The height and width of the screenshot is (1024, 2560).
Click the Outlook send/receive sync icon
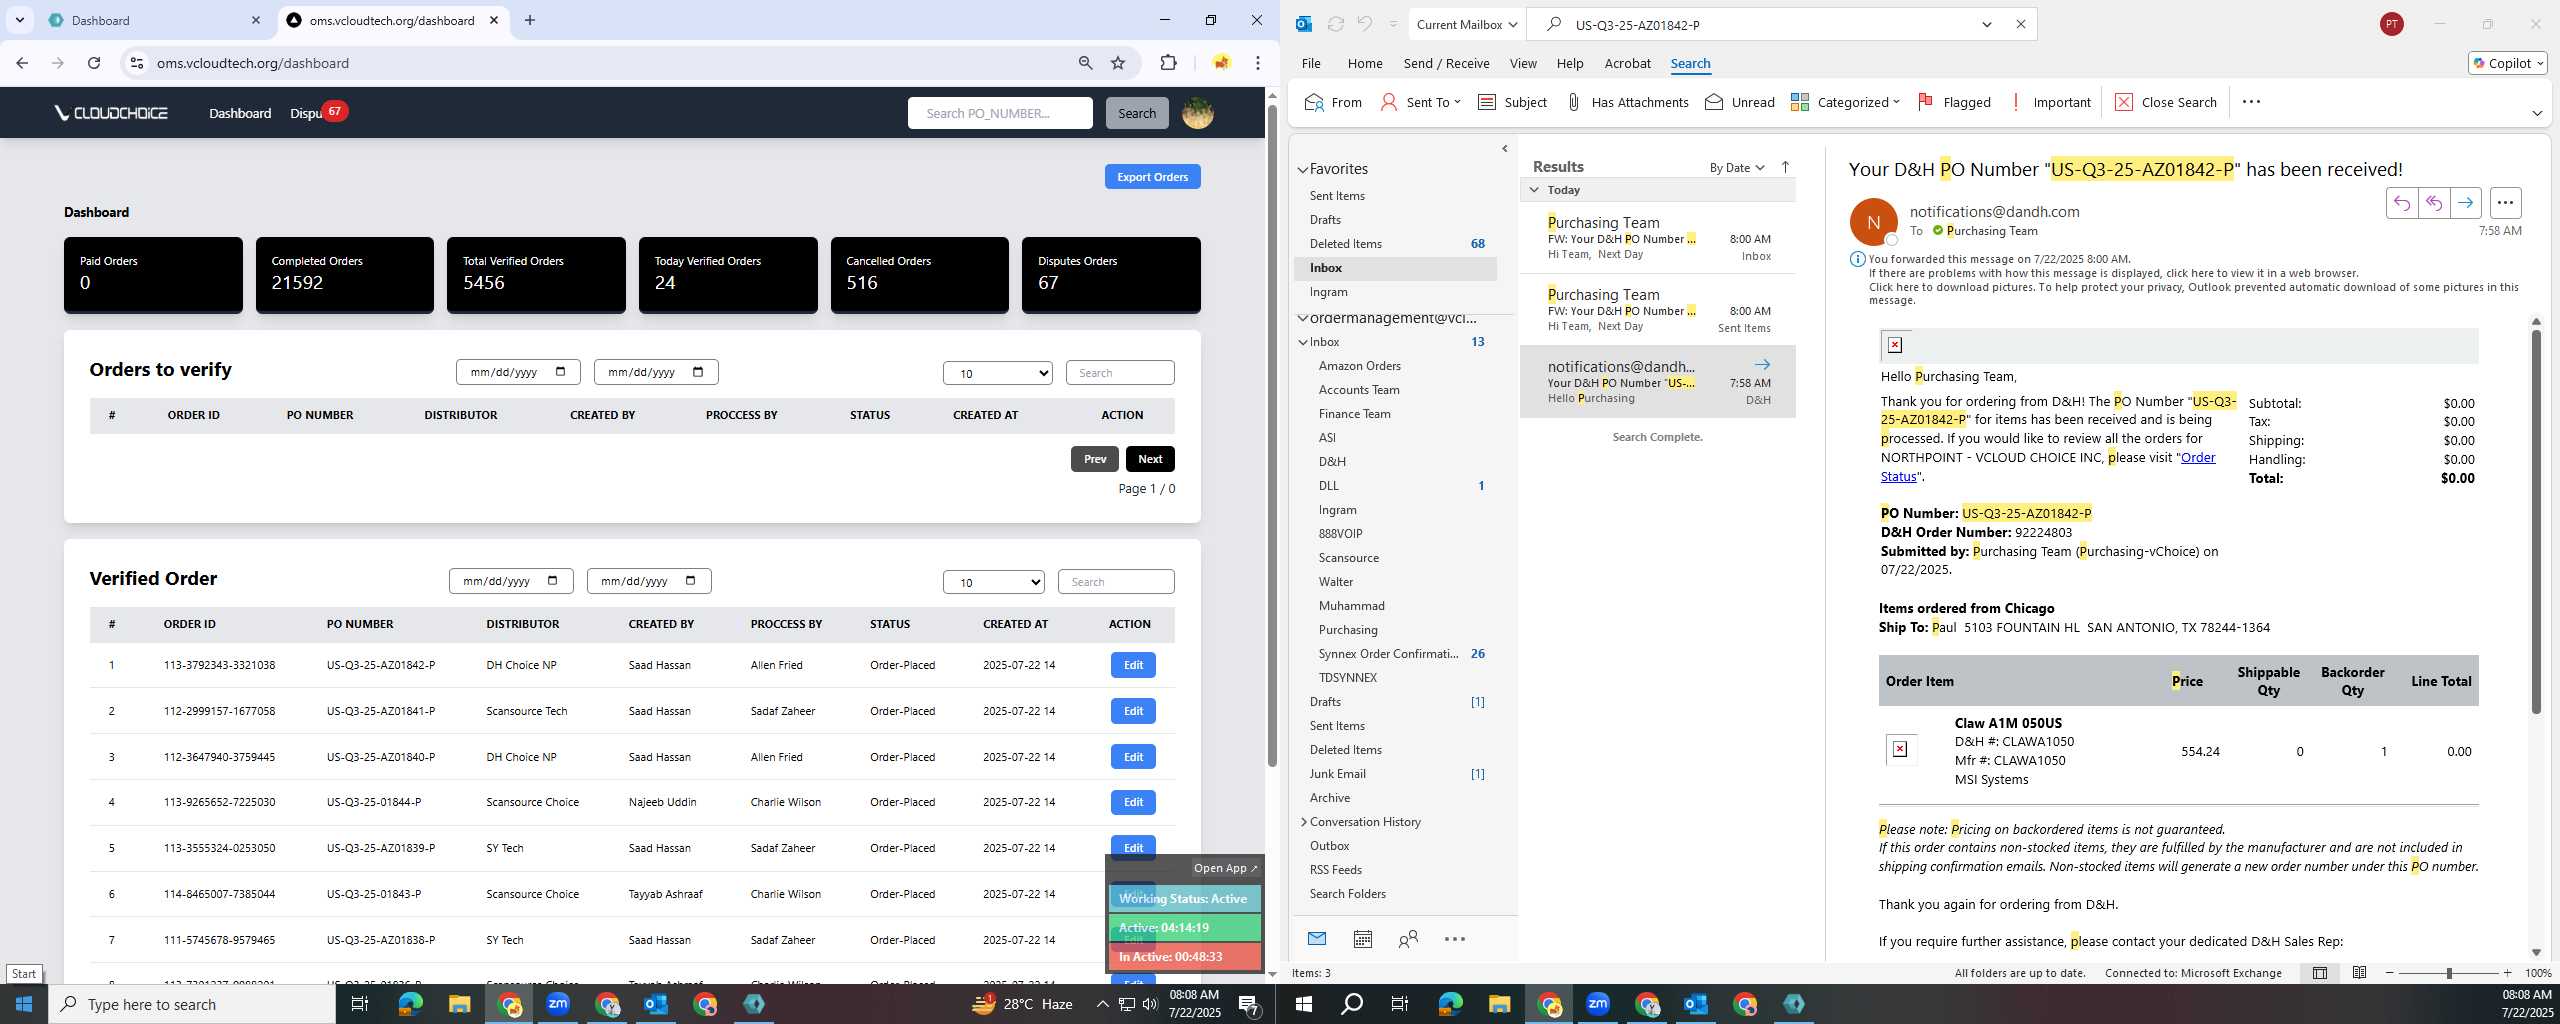coord(1335,24)
